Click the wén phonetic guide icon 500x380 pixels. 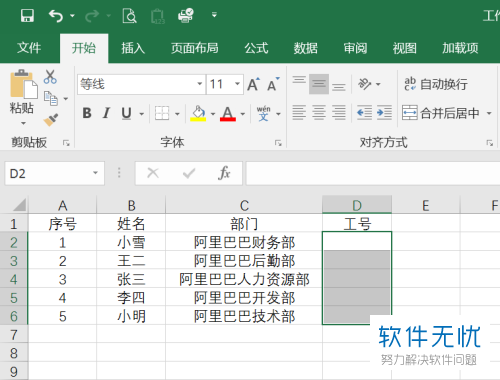263,113
